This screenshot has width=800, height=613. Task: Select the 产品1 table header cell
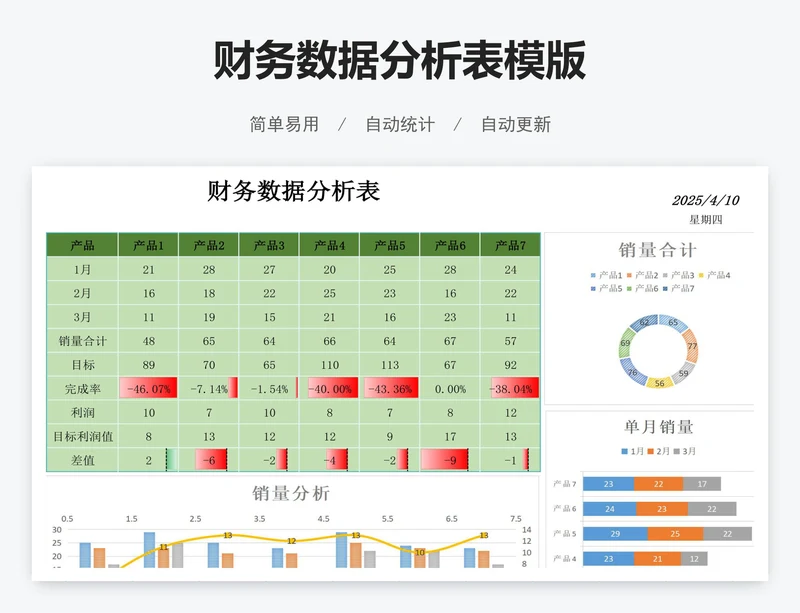click(x=148, y=246)
